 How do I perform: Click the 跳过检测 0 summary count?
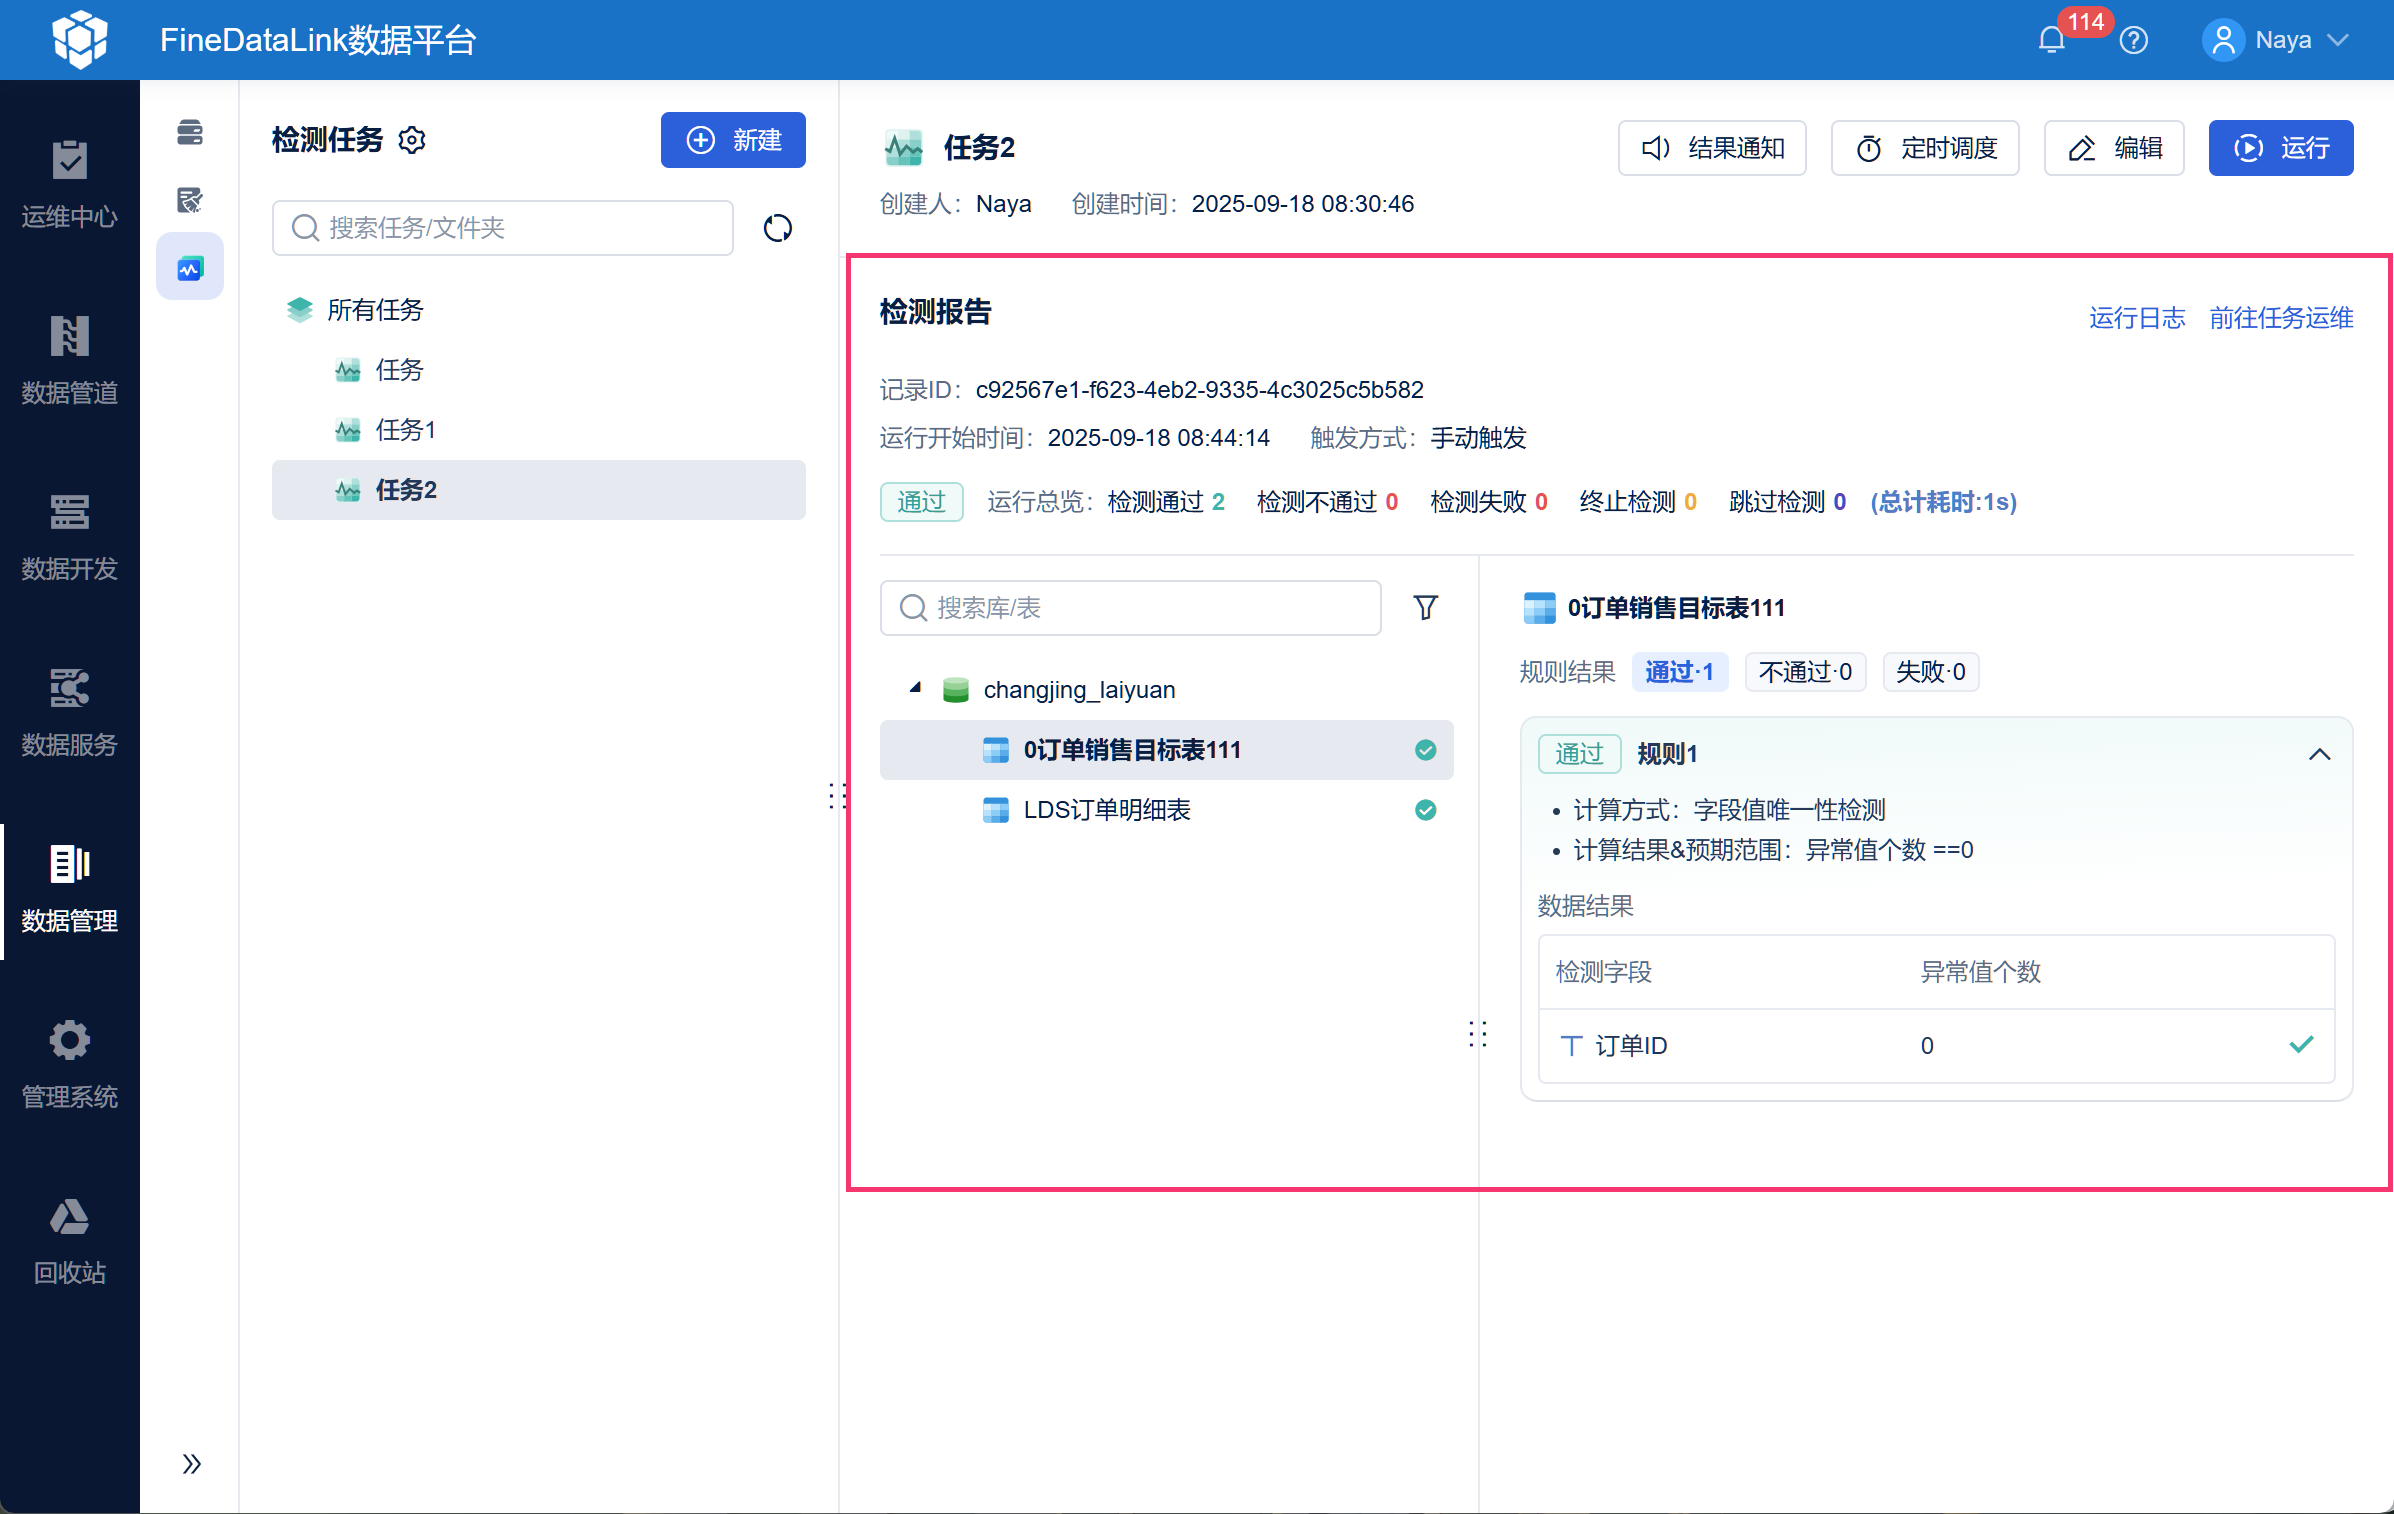(x=1788, y=502)
